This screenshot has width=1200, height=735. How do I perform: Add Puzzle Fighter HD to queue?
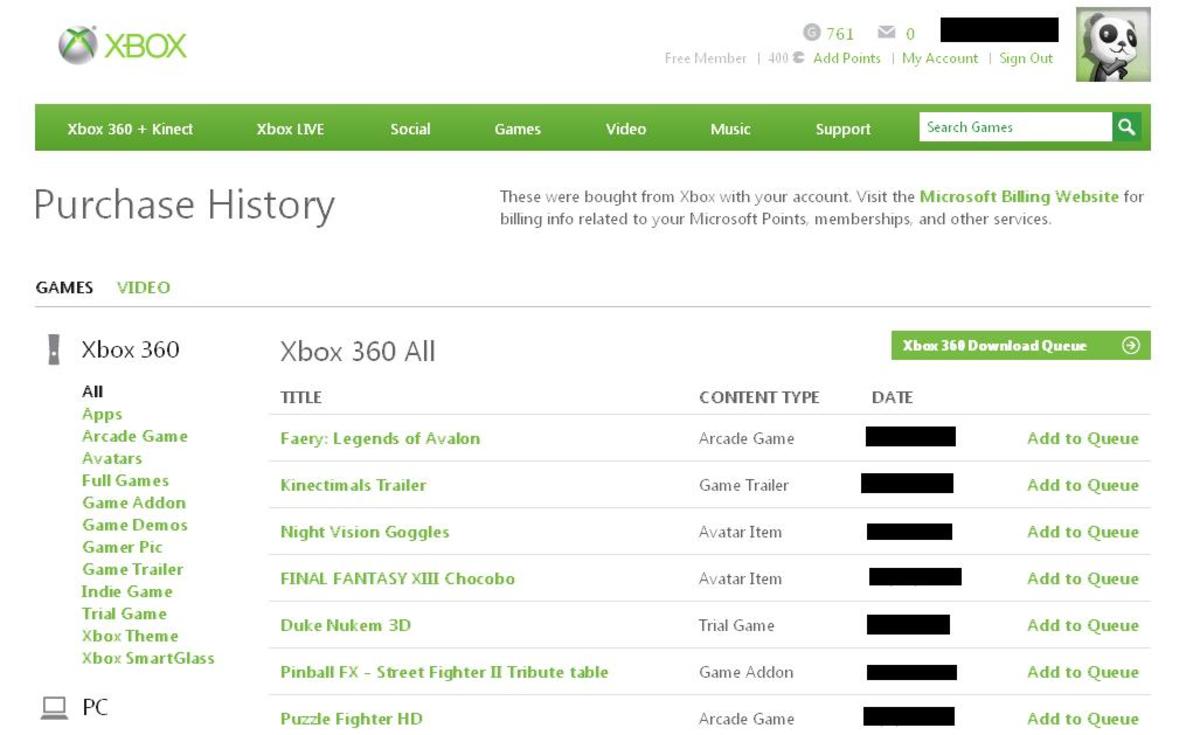[1083, 718]
